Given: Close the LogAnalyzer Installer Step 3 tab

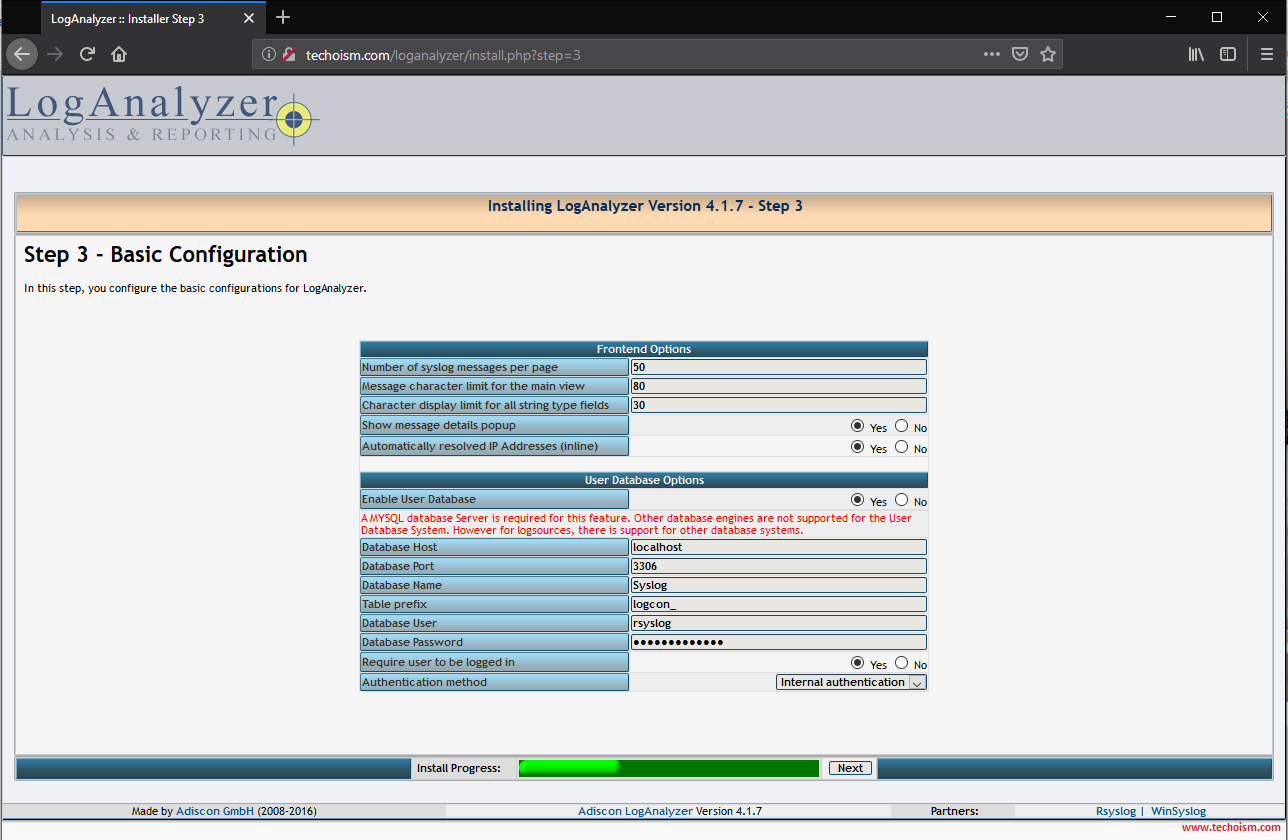Looking at the screenshot, I should [x=249, y=18].
